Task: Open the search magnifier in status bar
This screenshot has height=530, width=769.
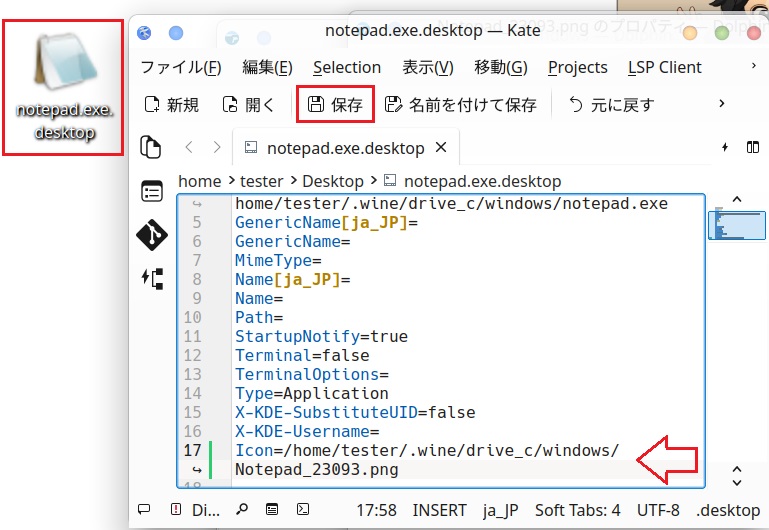Action: coord(243,510)
